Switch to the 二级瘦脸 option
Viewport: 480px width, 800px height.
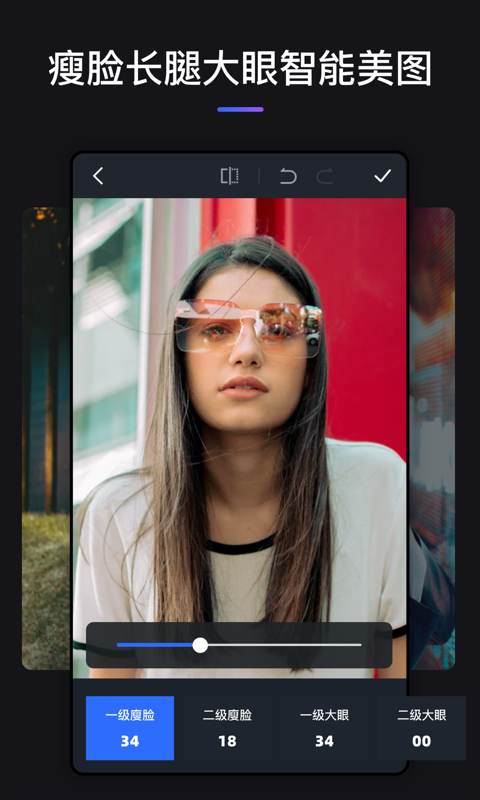pyautogui.click(x=227, y=728)
